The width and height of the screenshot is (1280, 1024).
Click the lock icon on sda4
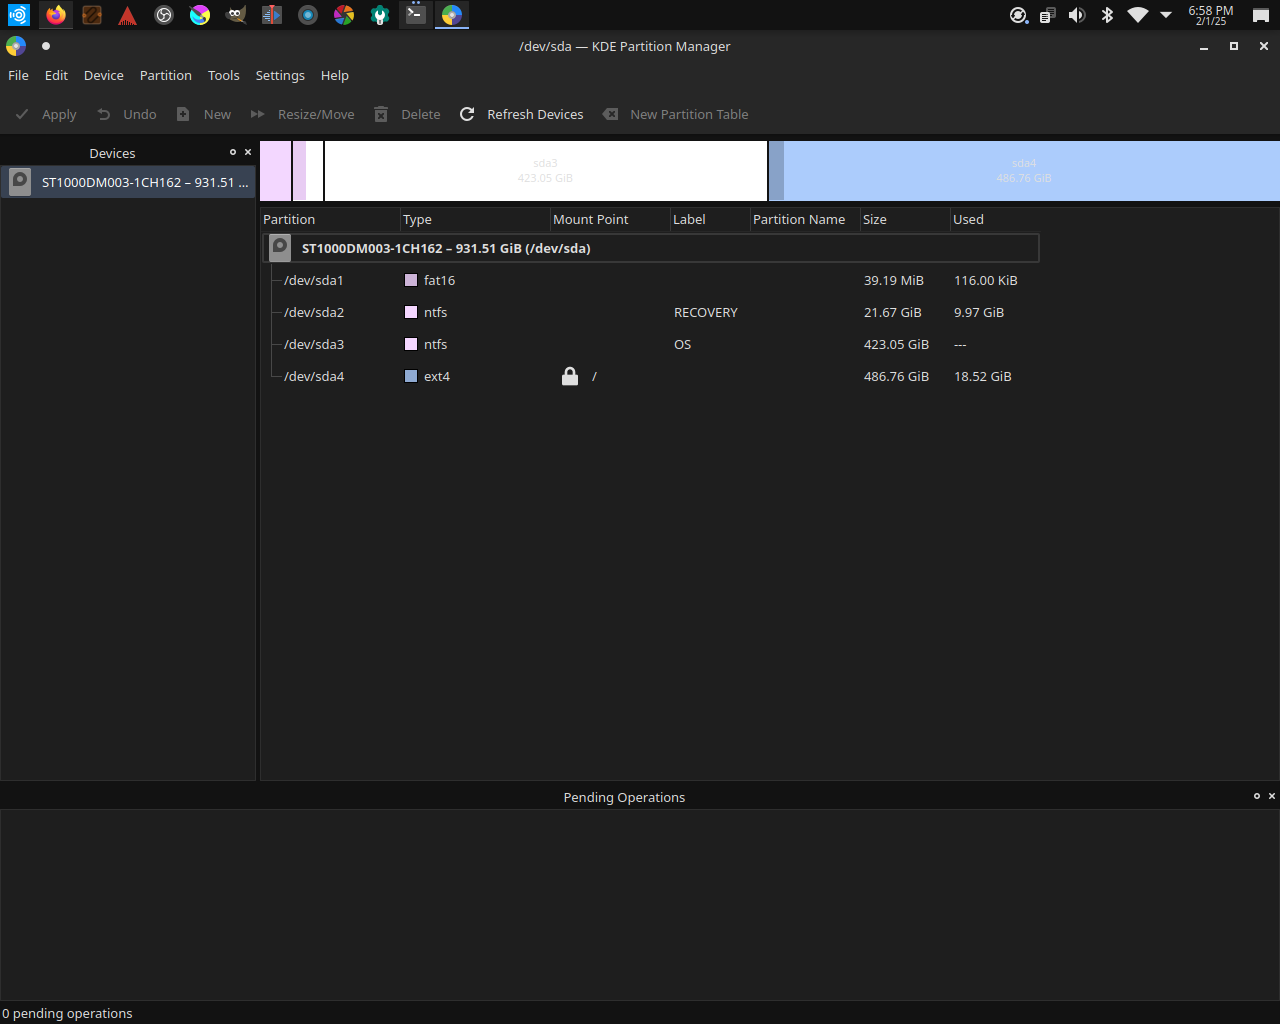570,376
